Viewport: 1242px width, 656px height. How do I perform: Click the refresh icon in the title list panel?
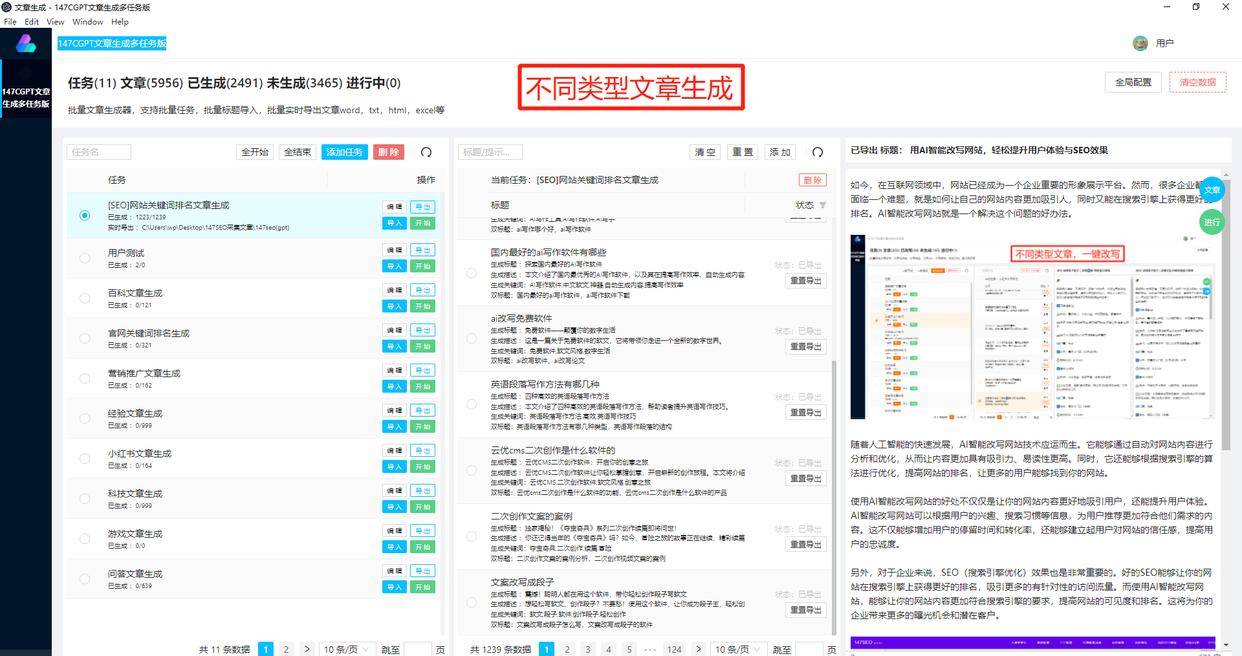pyautogui.click(x=817, y=152)
